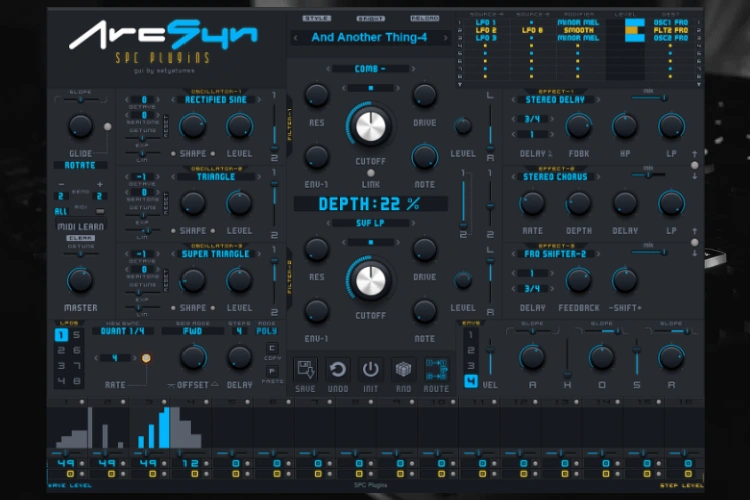Click the Style button
Screen dimensions: 750x500
[317, 18]
